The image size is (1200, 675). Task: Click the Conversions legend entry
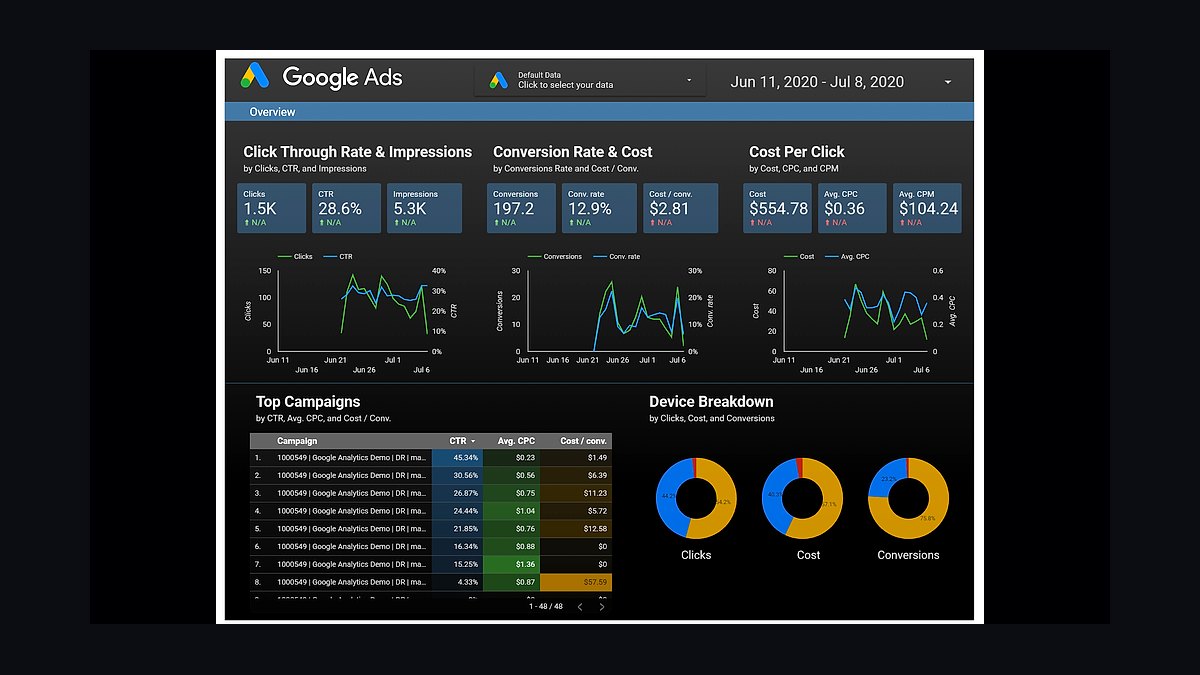(x=554, y=257)
